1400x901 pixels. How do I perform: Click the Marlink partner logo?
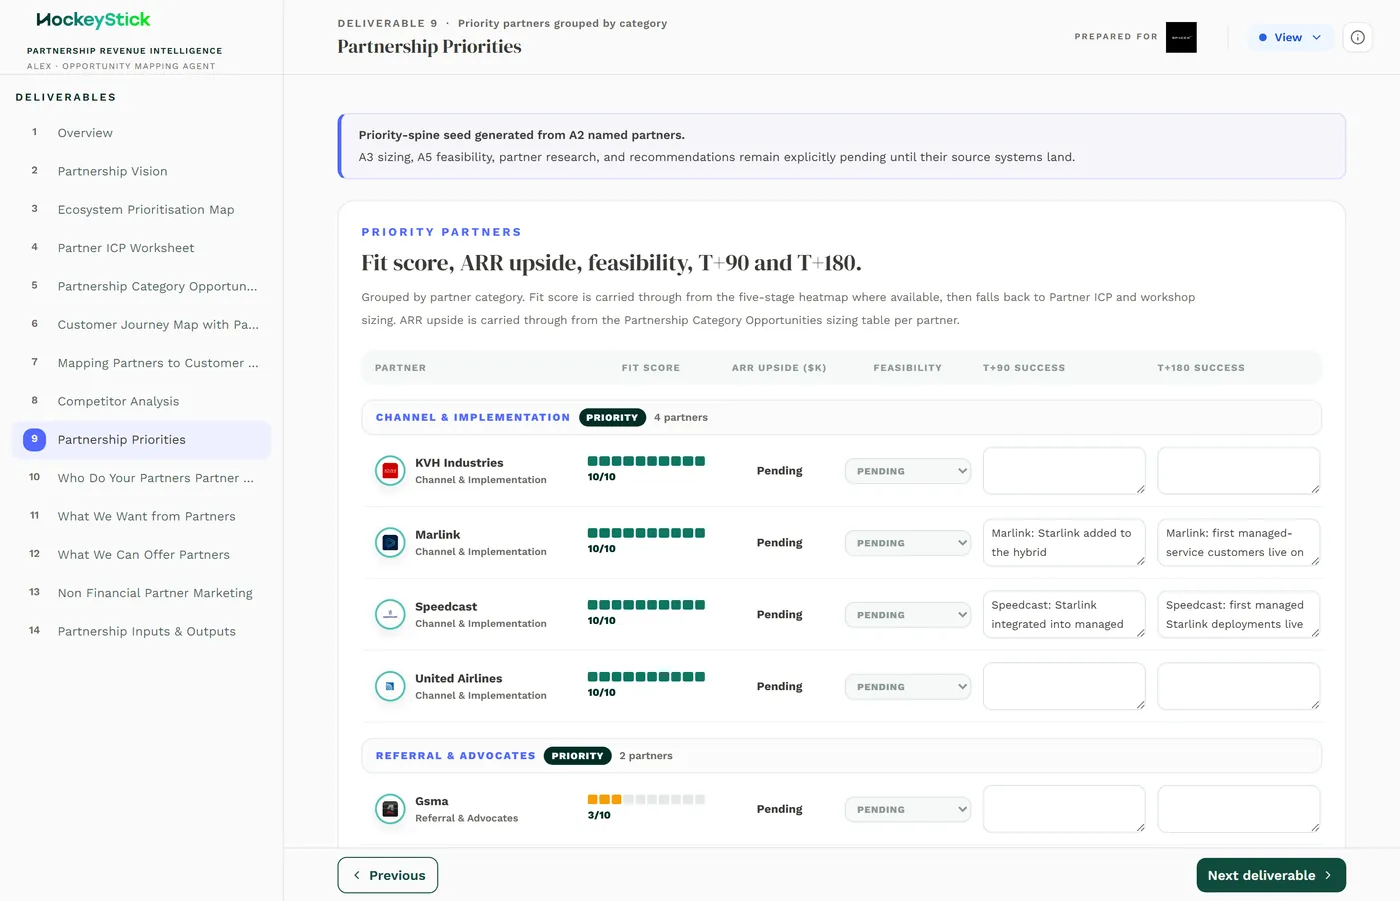click(390, 542)
